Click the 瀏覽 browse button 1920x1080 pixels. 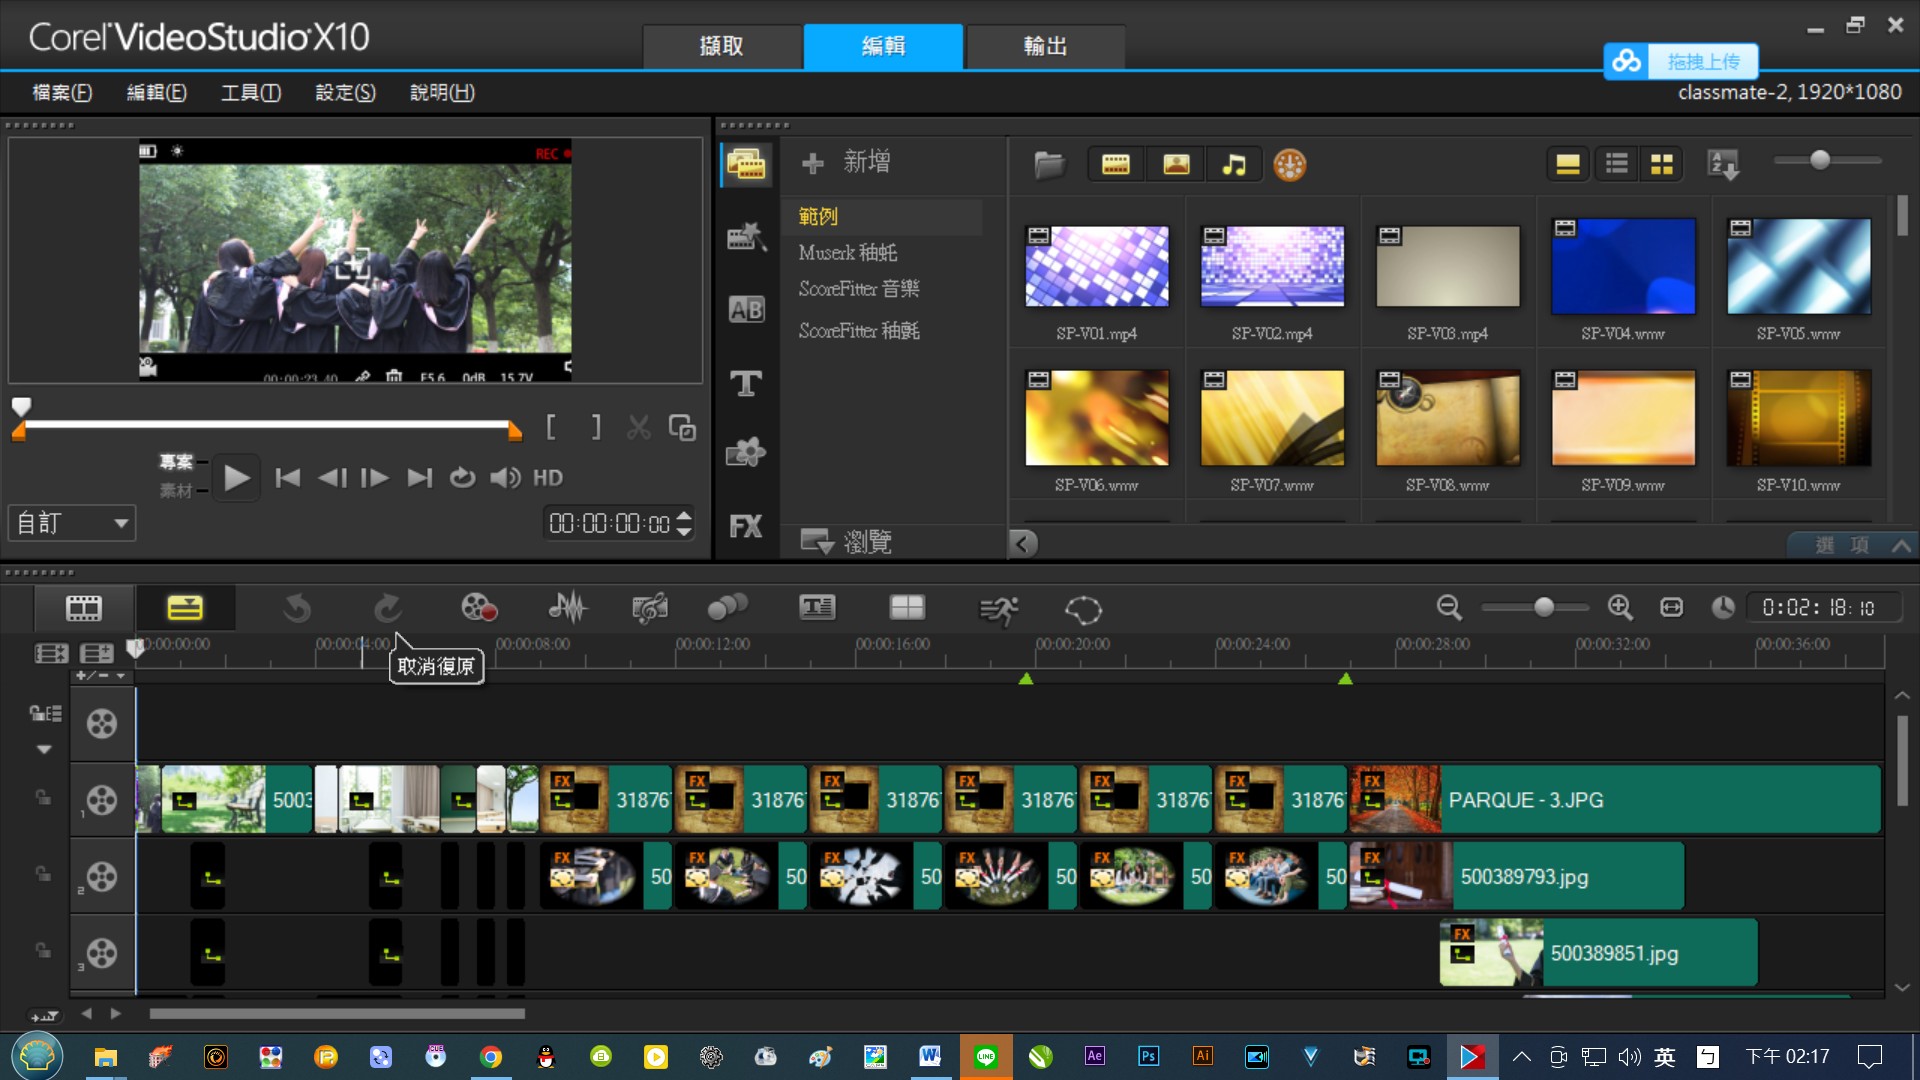click(x=846, y=542)
